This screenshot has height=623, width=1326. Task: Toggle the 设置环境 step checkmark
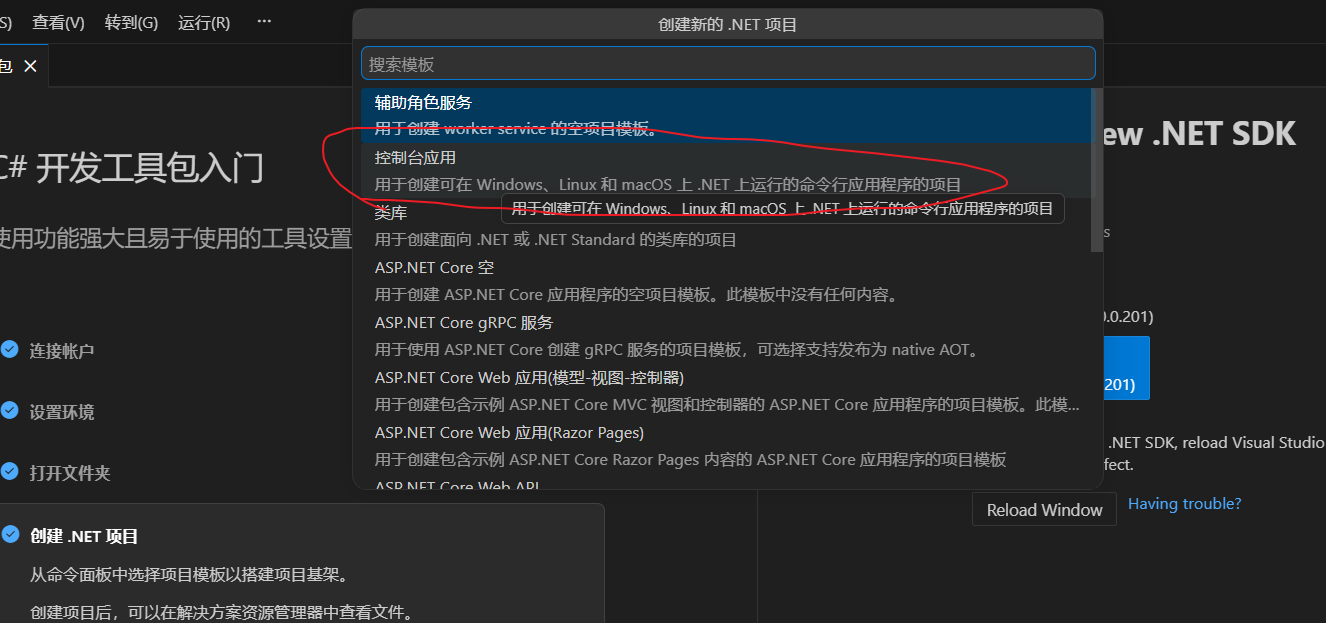[x=10, y=411]
